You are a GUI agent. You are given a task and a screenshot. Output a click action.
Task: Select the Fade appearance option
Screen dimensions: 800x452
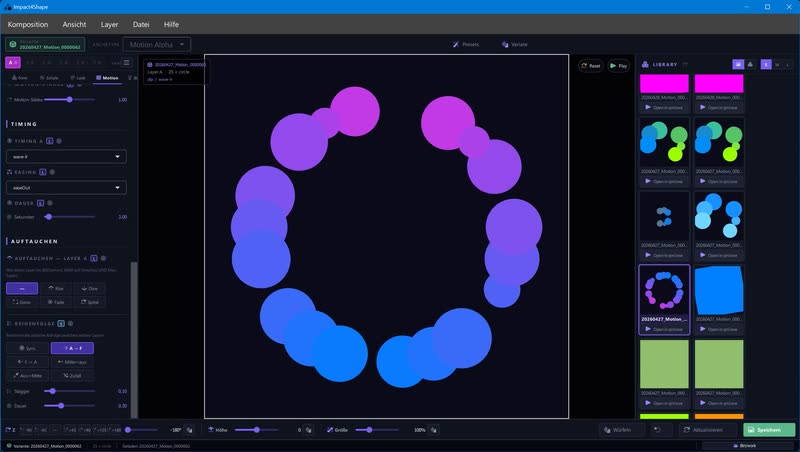point(56,302)
